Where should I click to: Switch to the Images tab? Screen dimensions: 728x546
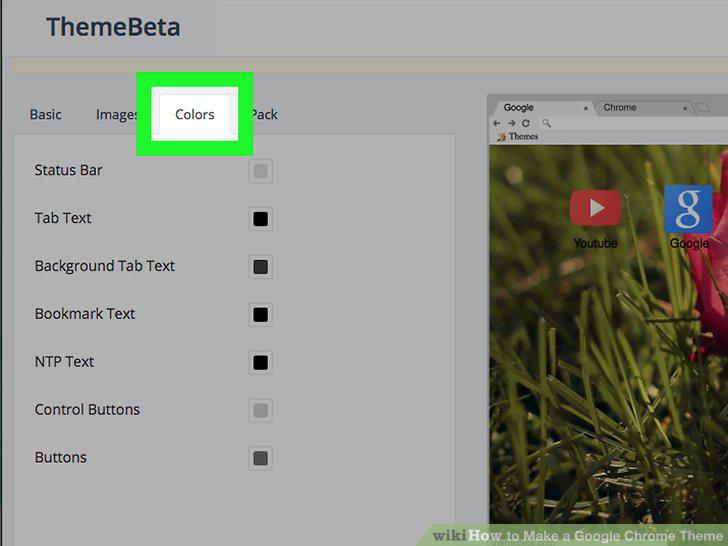click(117, 114)
